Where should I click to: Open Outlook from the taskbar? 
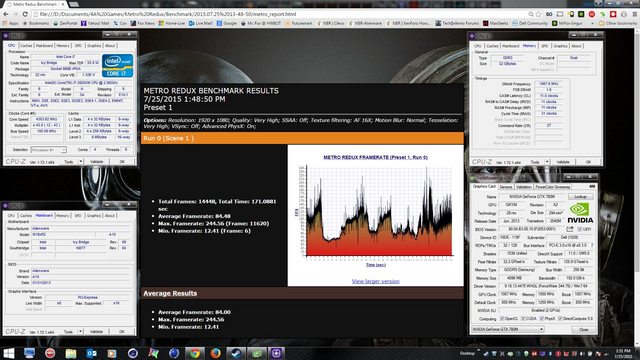pyautogui.click(x=91, y=353)
